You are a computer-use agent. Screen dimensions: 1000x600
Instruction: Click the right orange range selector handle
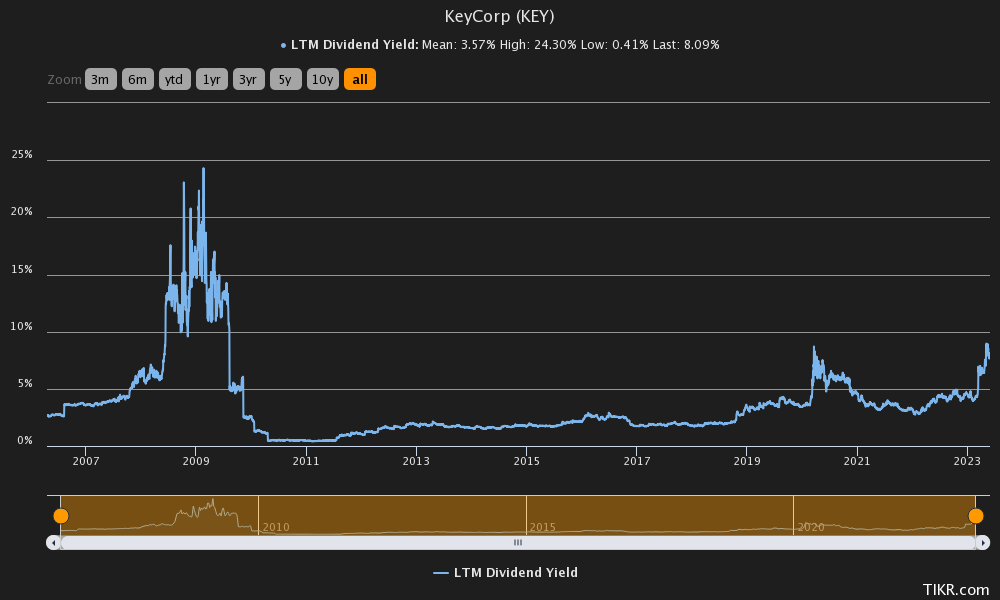pos(977,514)
